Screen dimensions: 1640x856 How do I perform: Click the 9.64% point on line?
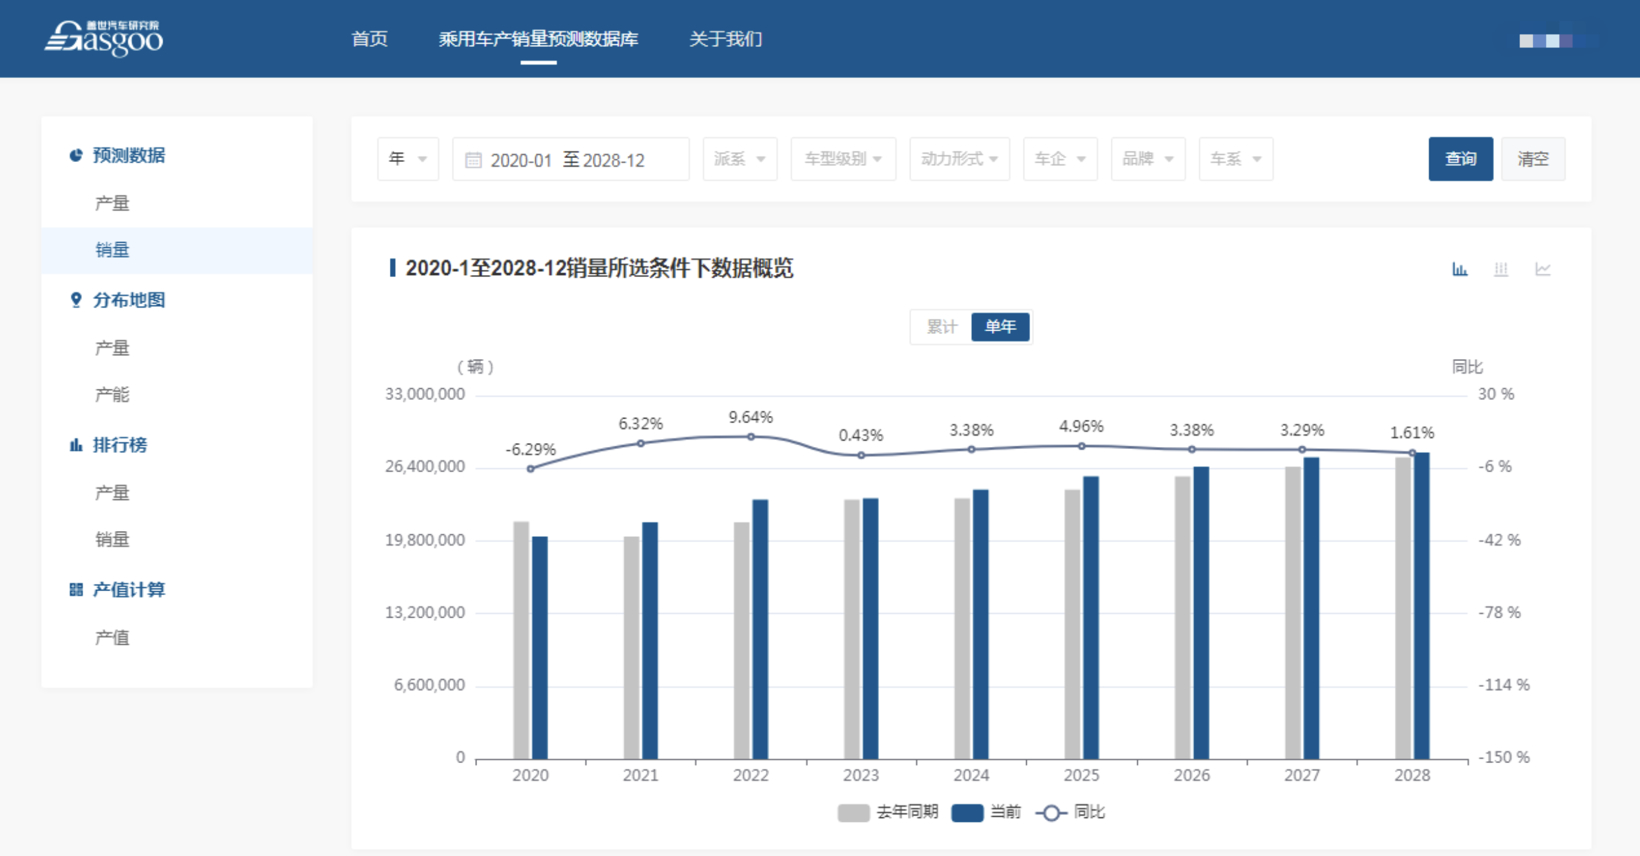click(751, 437)
